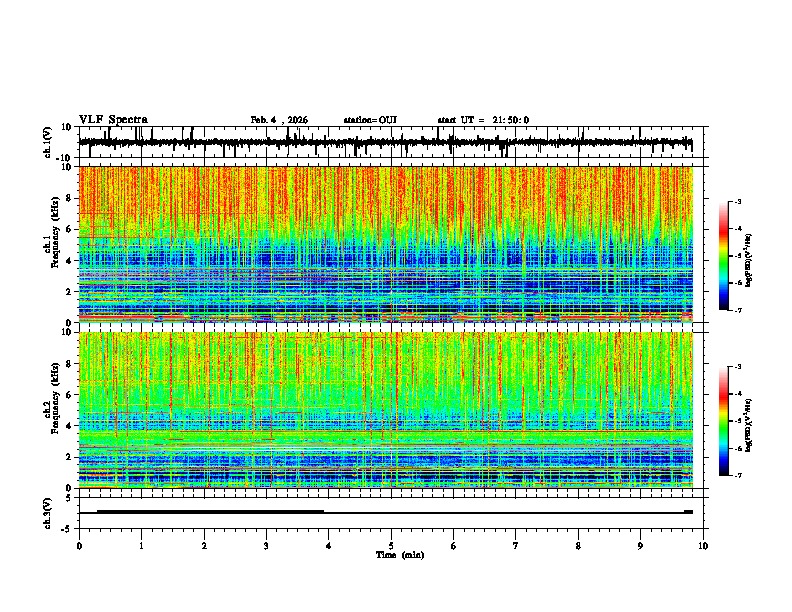Screen dimensions: 792x612
Task: Click the "-7" label on ch.2 color bar
Action: (737, 475)
